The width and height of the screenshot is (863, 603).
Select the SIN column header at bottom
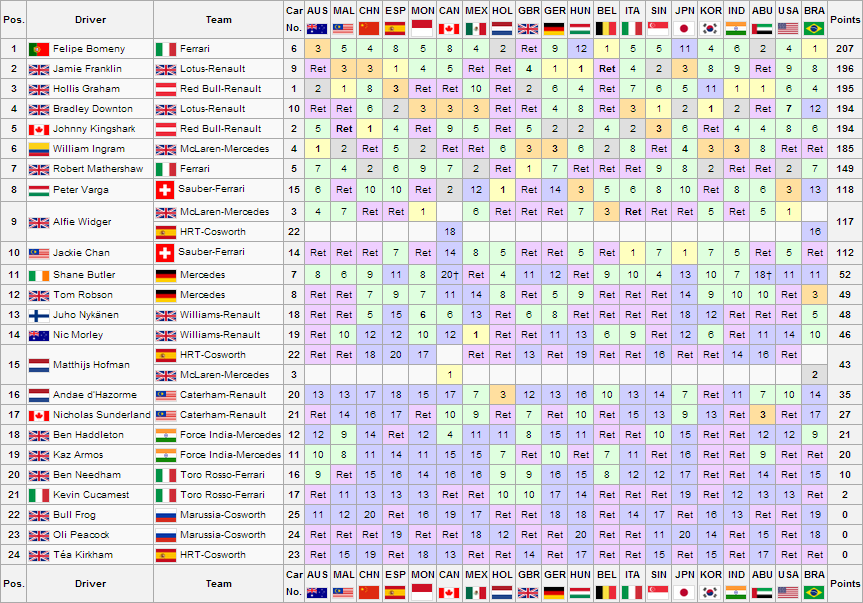tap(658, 574)
